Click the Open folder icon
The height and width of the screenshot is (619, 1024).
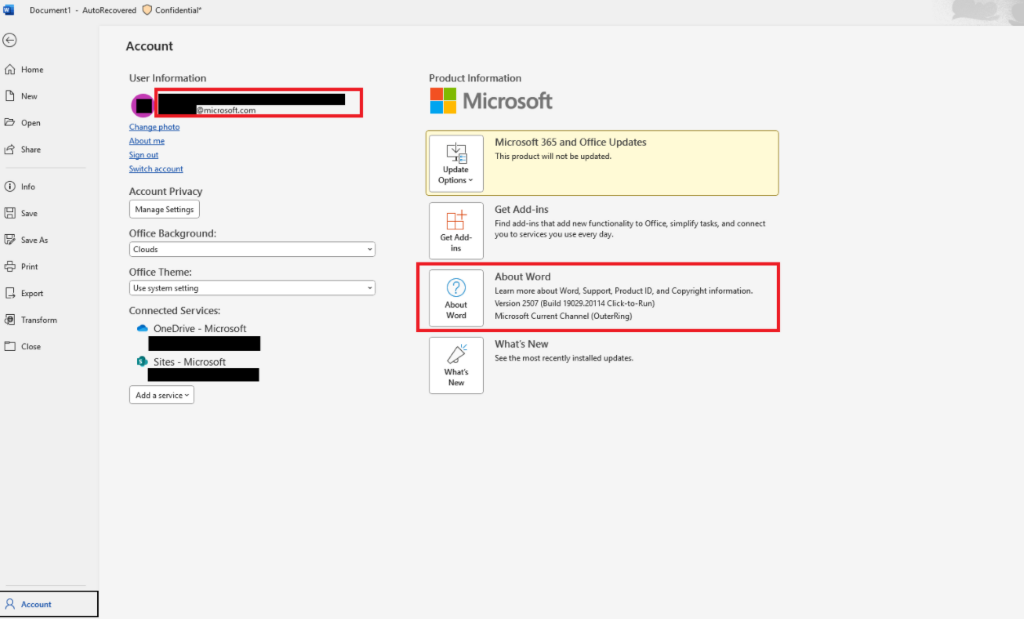(10, 122)
